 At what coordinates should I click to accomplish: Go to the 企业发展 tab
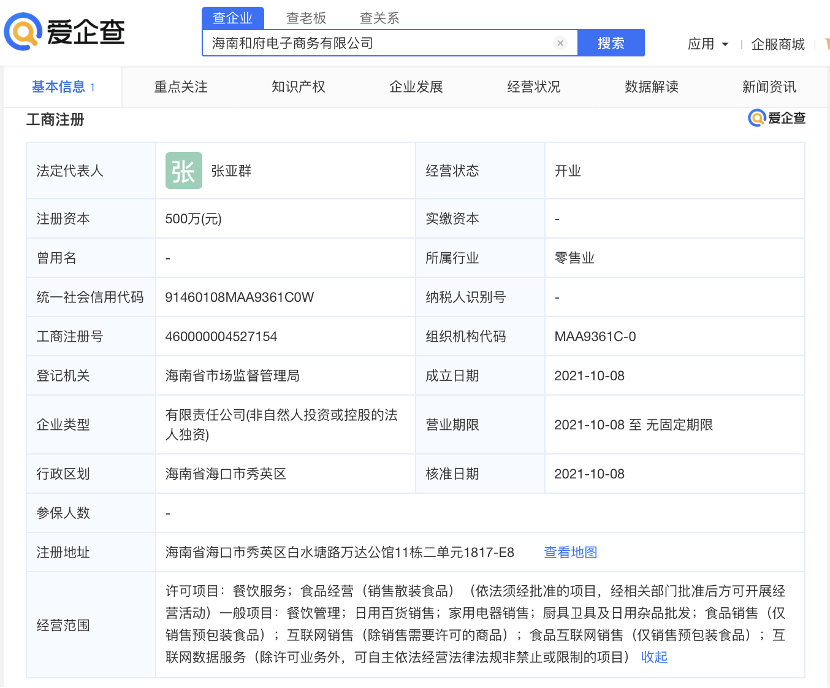pos(416,87)
